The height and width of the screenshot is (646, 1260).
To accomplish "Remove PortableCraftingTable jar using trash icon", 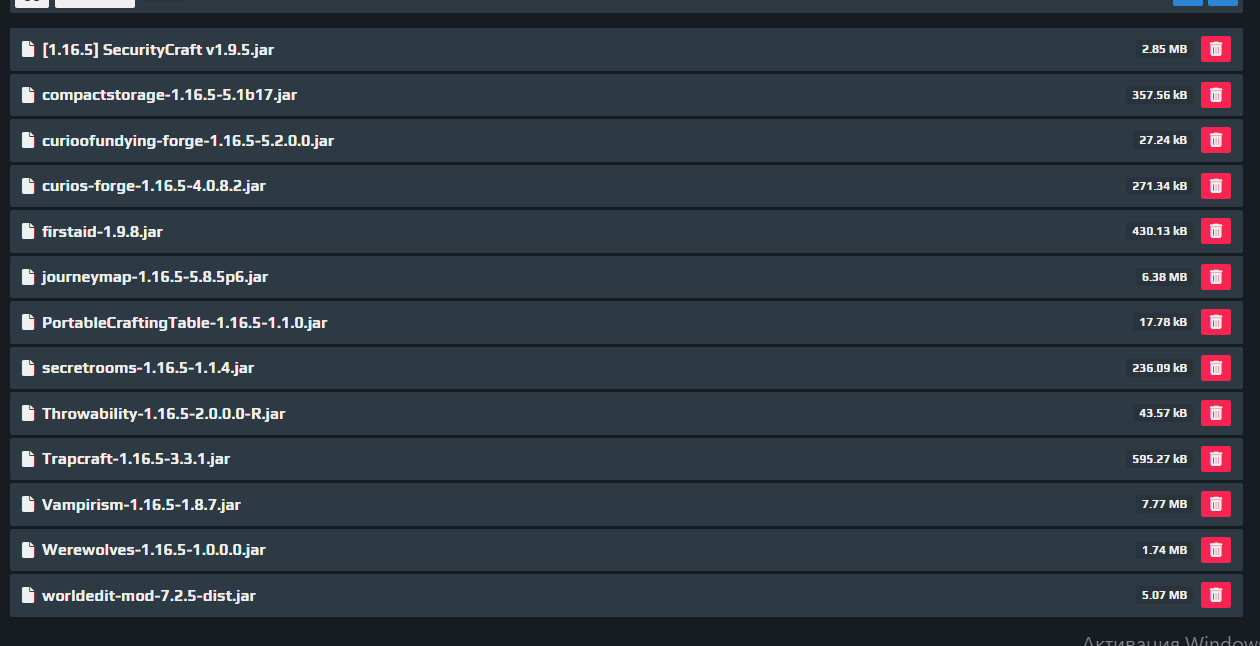I will pyautogui.click(x=1215, y=322).
